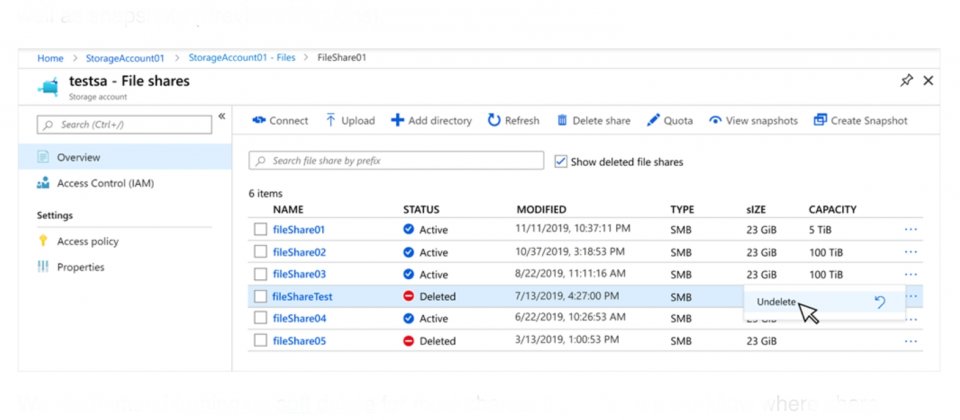Check the box for fileShare02
This screenshot has width=960, height=420.
click(x=260, y=252)
